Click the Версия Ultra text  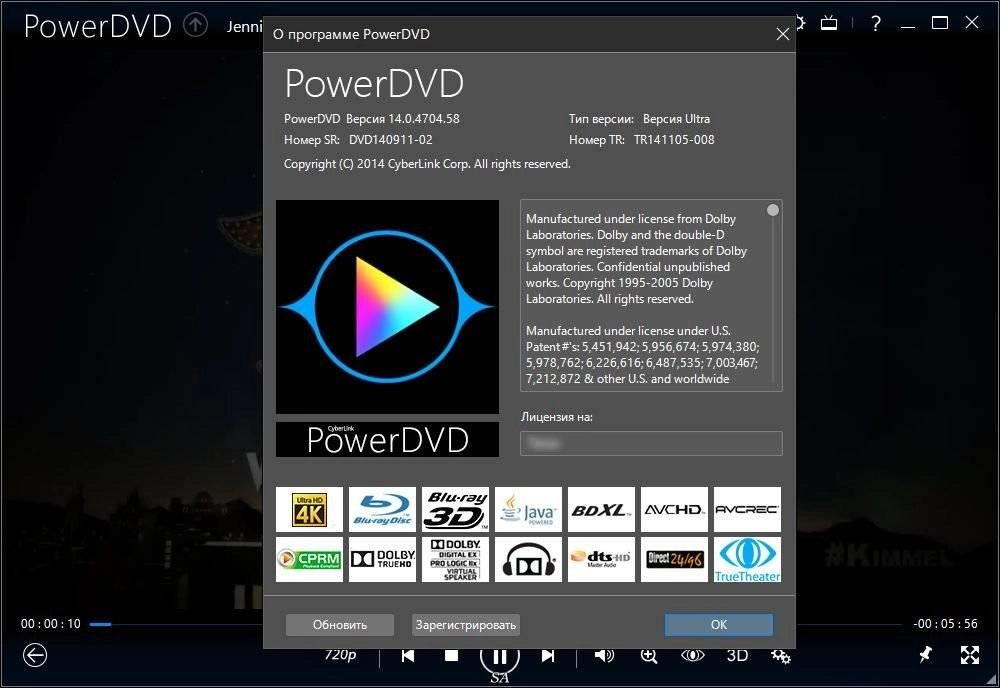(x=676, y=119)
